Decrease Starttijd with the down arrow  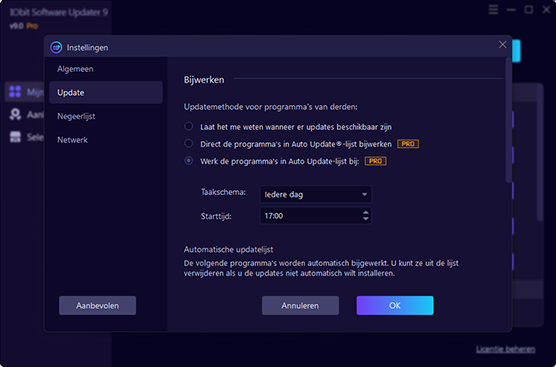pos(366,219)
